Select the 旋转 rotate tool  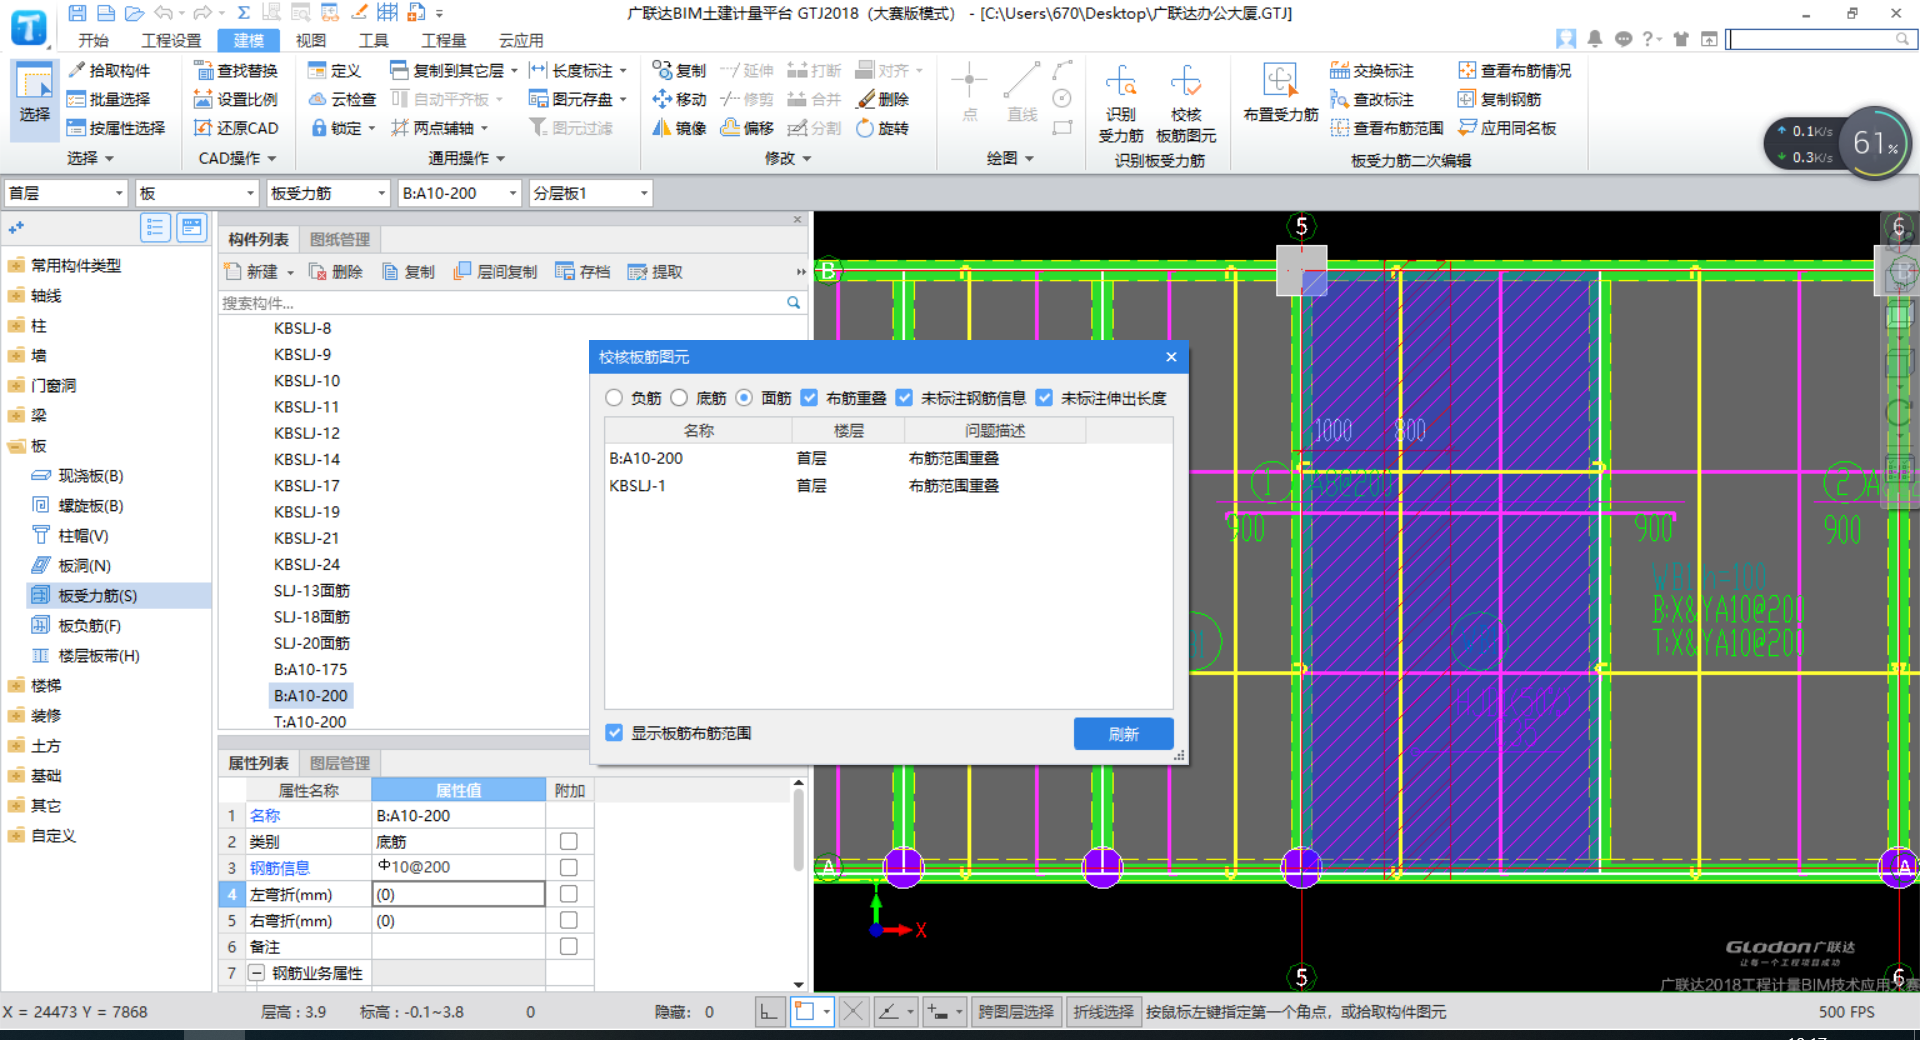(882, 128)
